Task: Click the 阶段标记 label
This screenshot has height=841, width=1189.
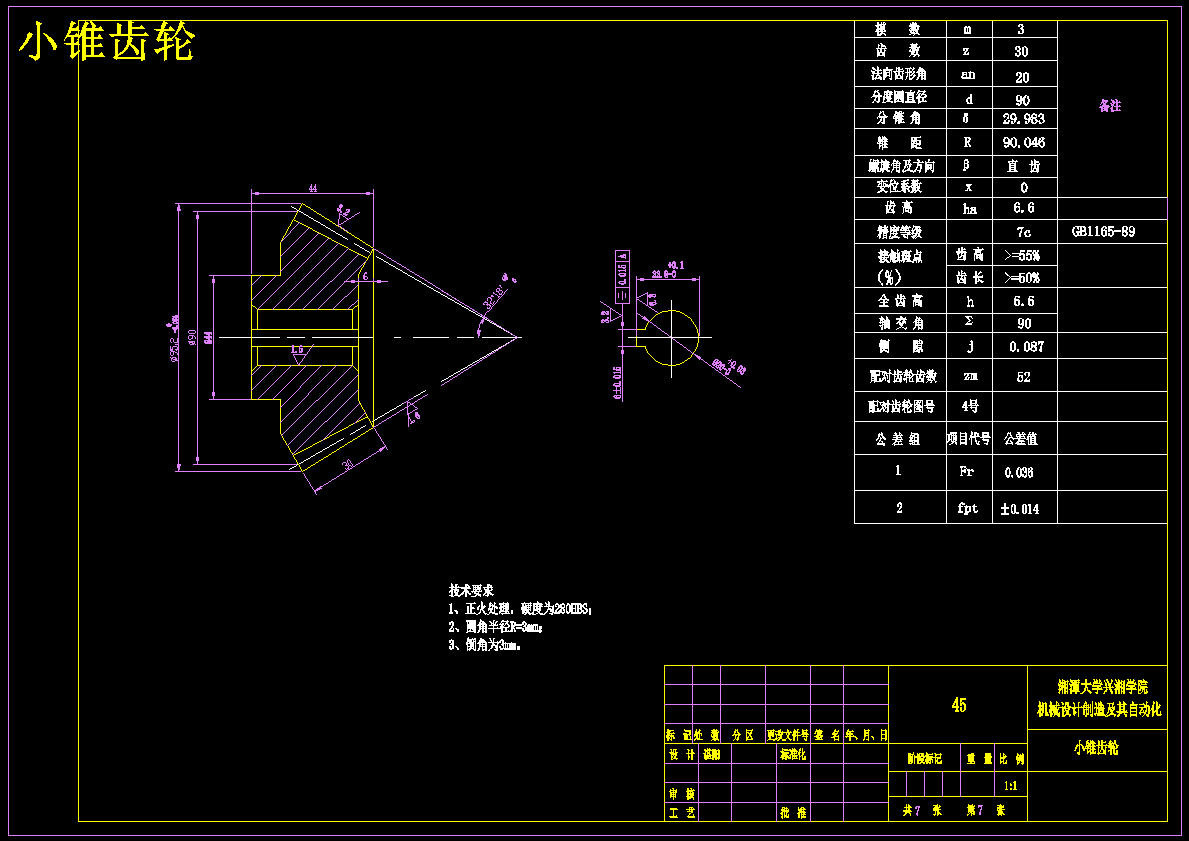Action: (x=924, y=758)
